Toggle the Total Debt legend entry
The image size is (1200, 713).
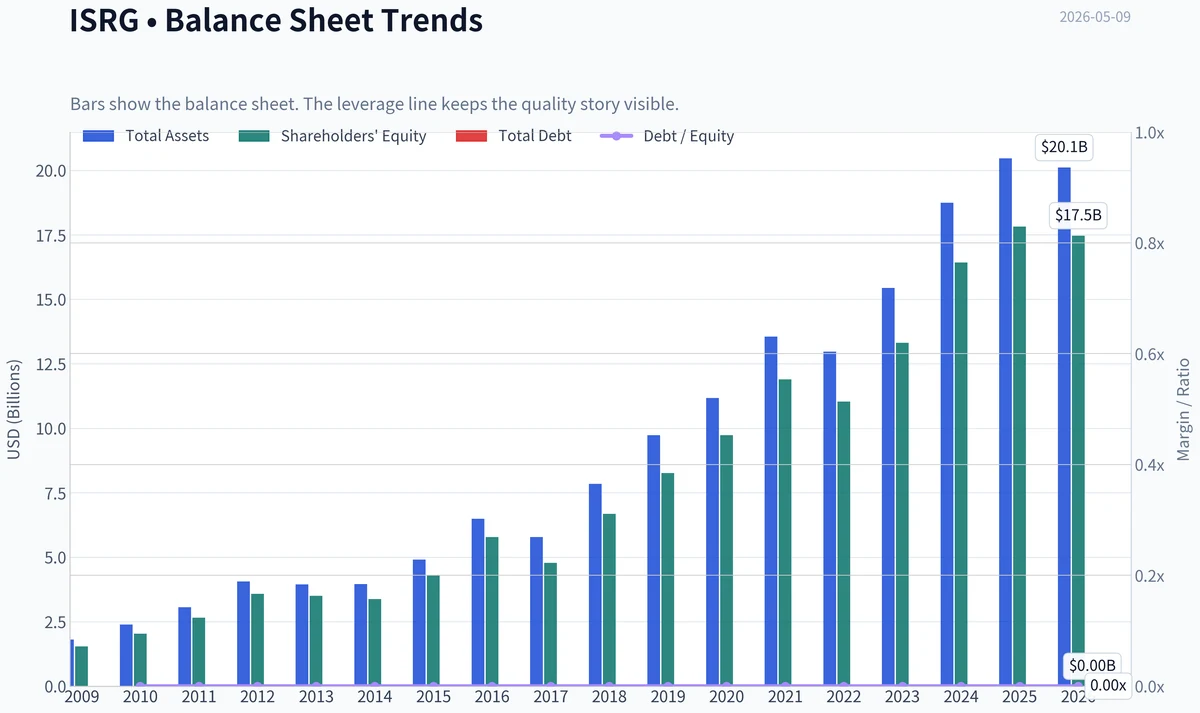[x=513, y=136]
